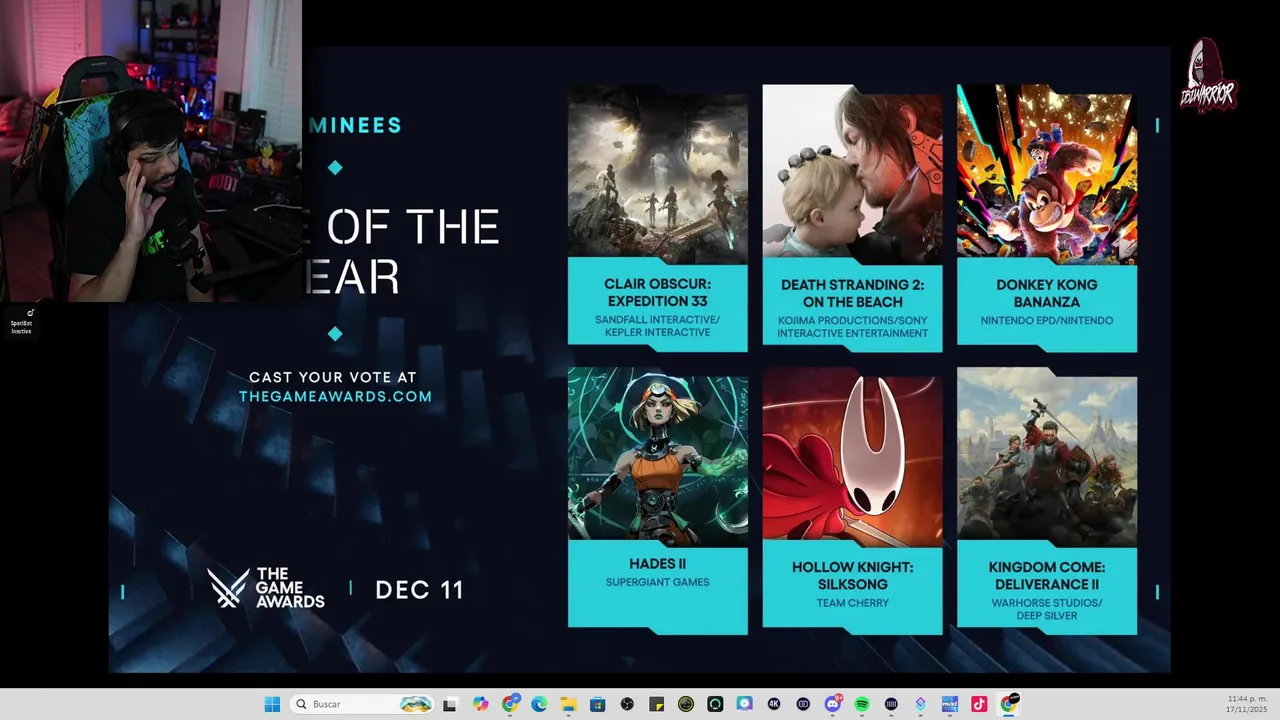
Task: Click 'Sandfall Interactive/Kepler Interactive' studio text
Action: coord(657,326)
